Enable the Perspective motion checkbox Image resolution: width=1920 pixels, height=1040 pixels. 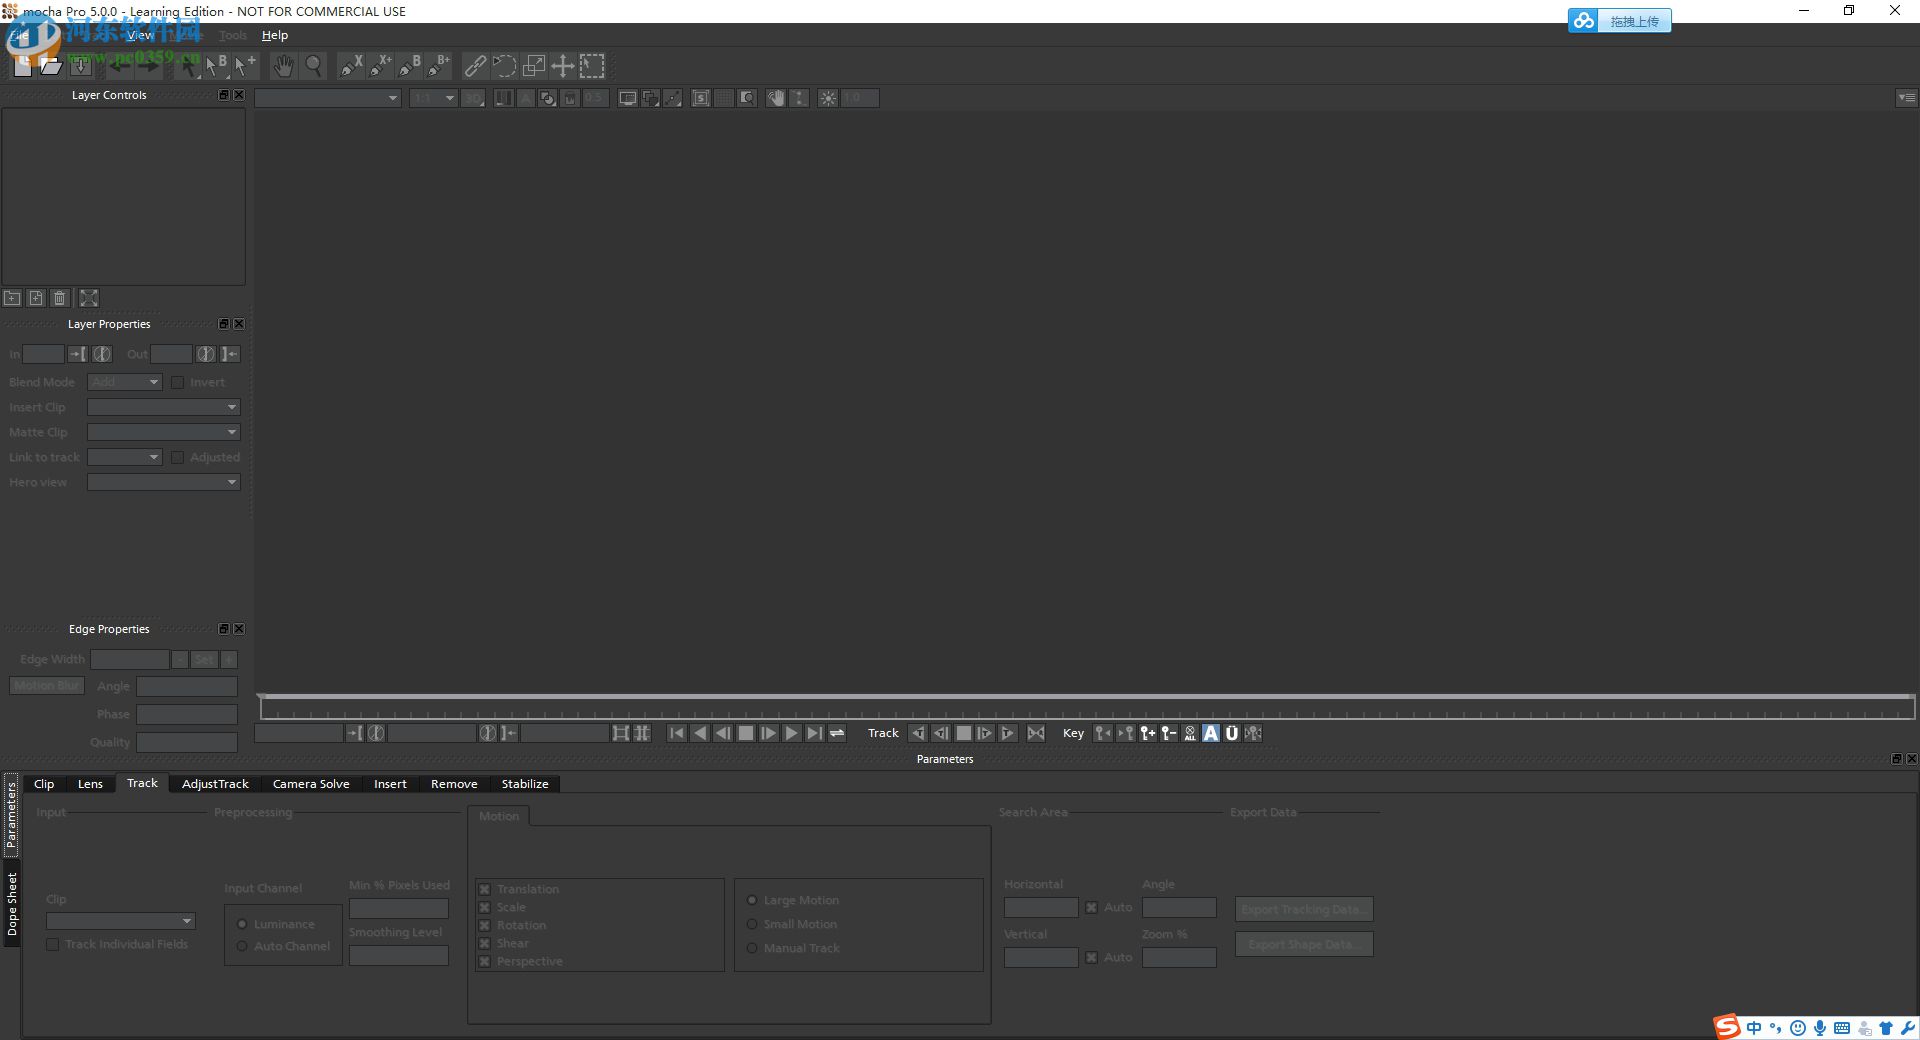(x=485, y=961)
